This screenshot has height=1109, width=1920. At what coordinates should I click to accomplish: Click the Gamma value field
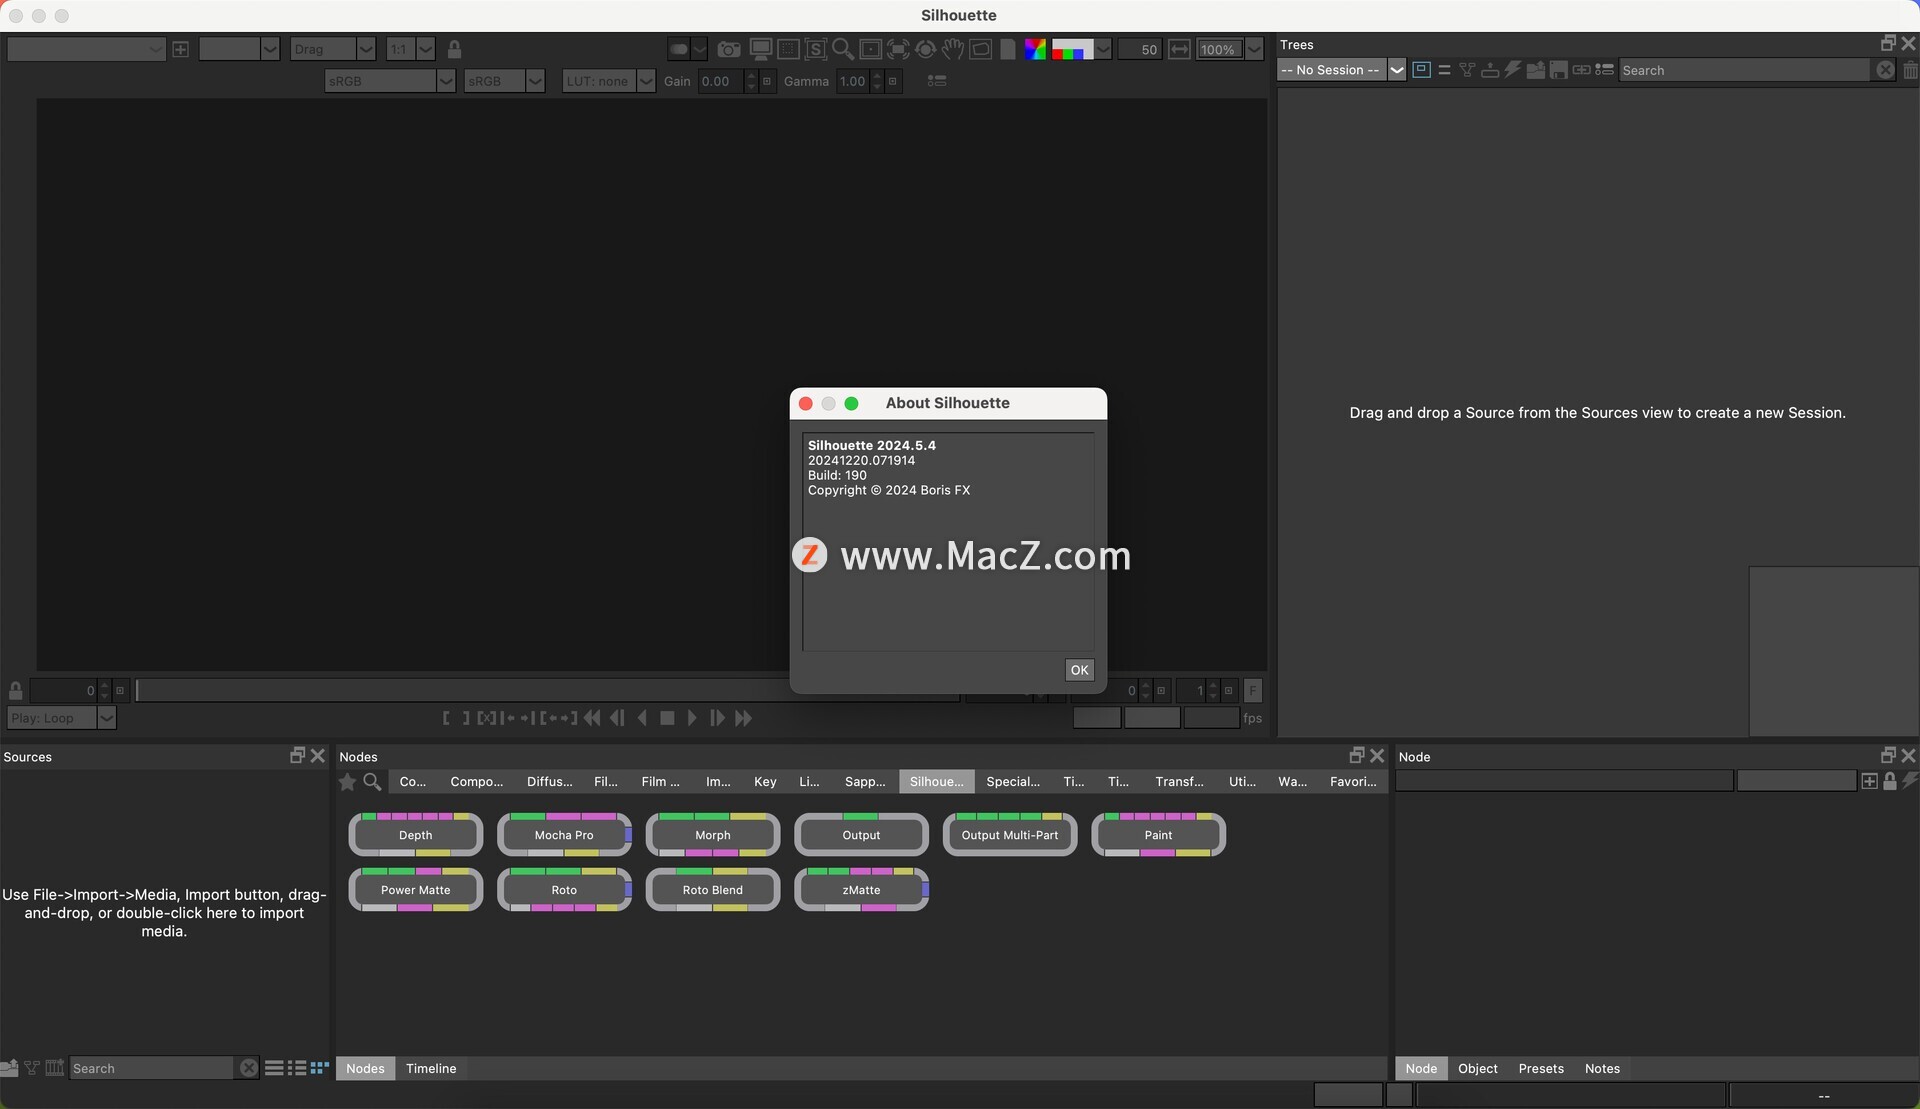pyautogui.click(x=853, y=81)
